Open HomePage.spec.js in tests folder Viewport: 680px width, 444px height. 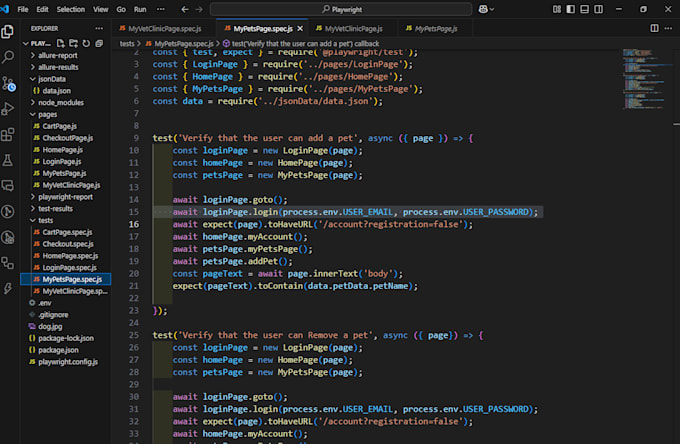pos(70,256)
